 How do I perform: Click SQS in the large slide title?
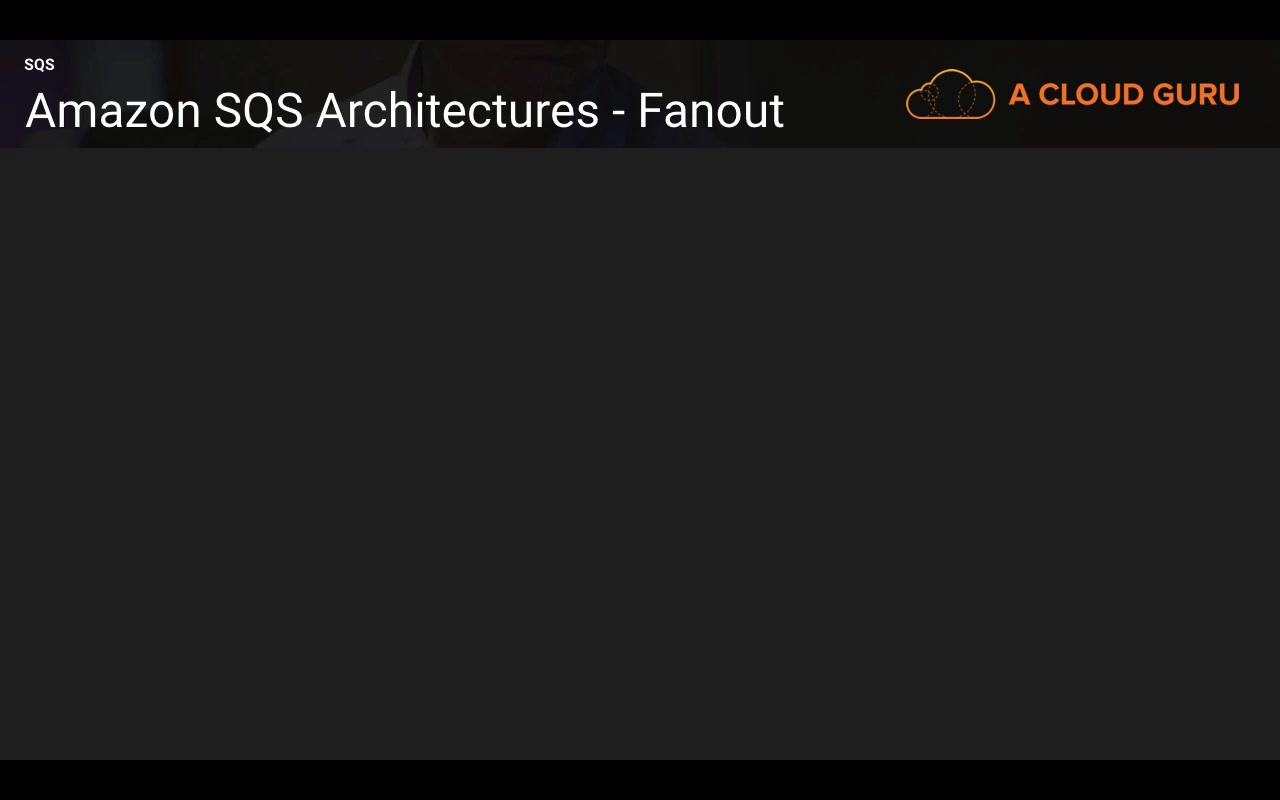[x=258, y=111]
